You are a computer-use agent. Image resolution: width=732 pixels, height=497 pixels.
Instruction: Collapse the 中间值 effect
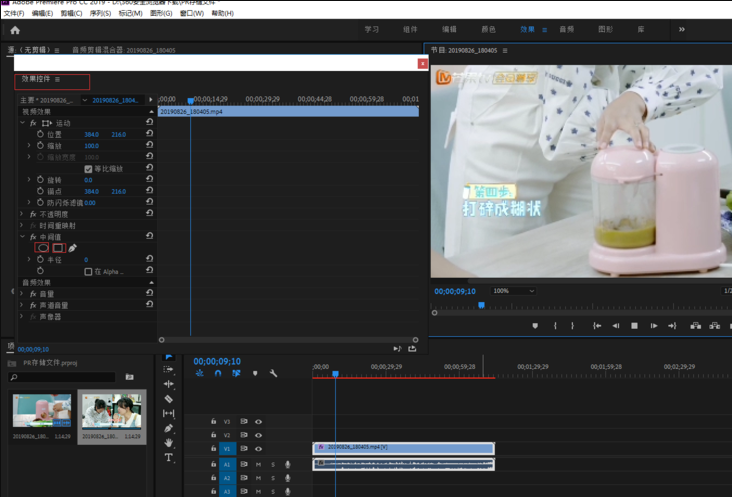(x=22, y=237)
